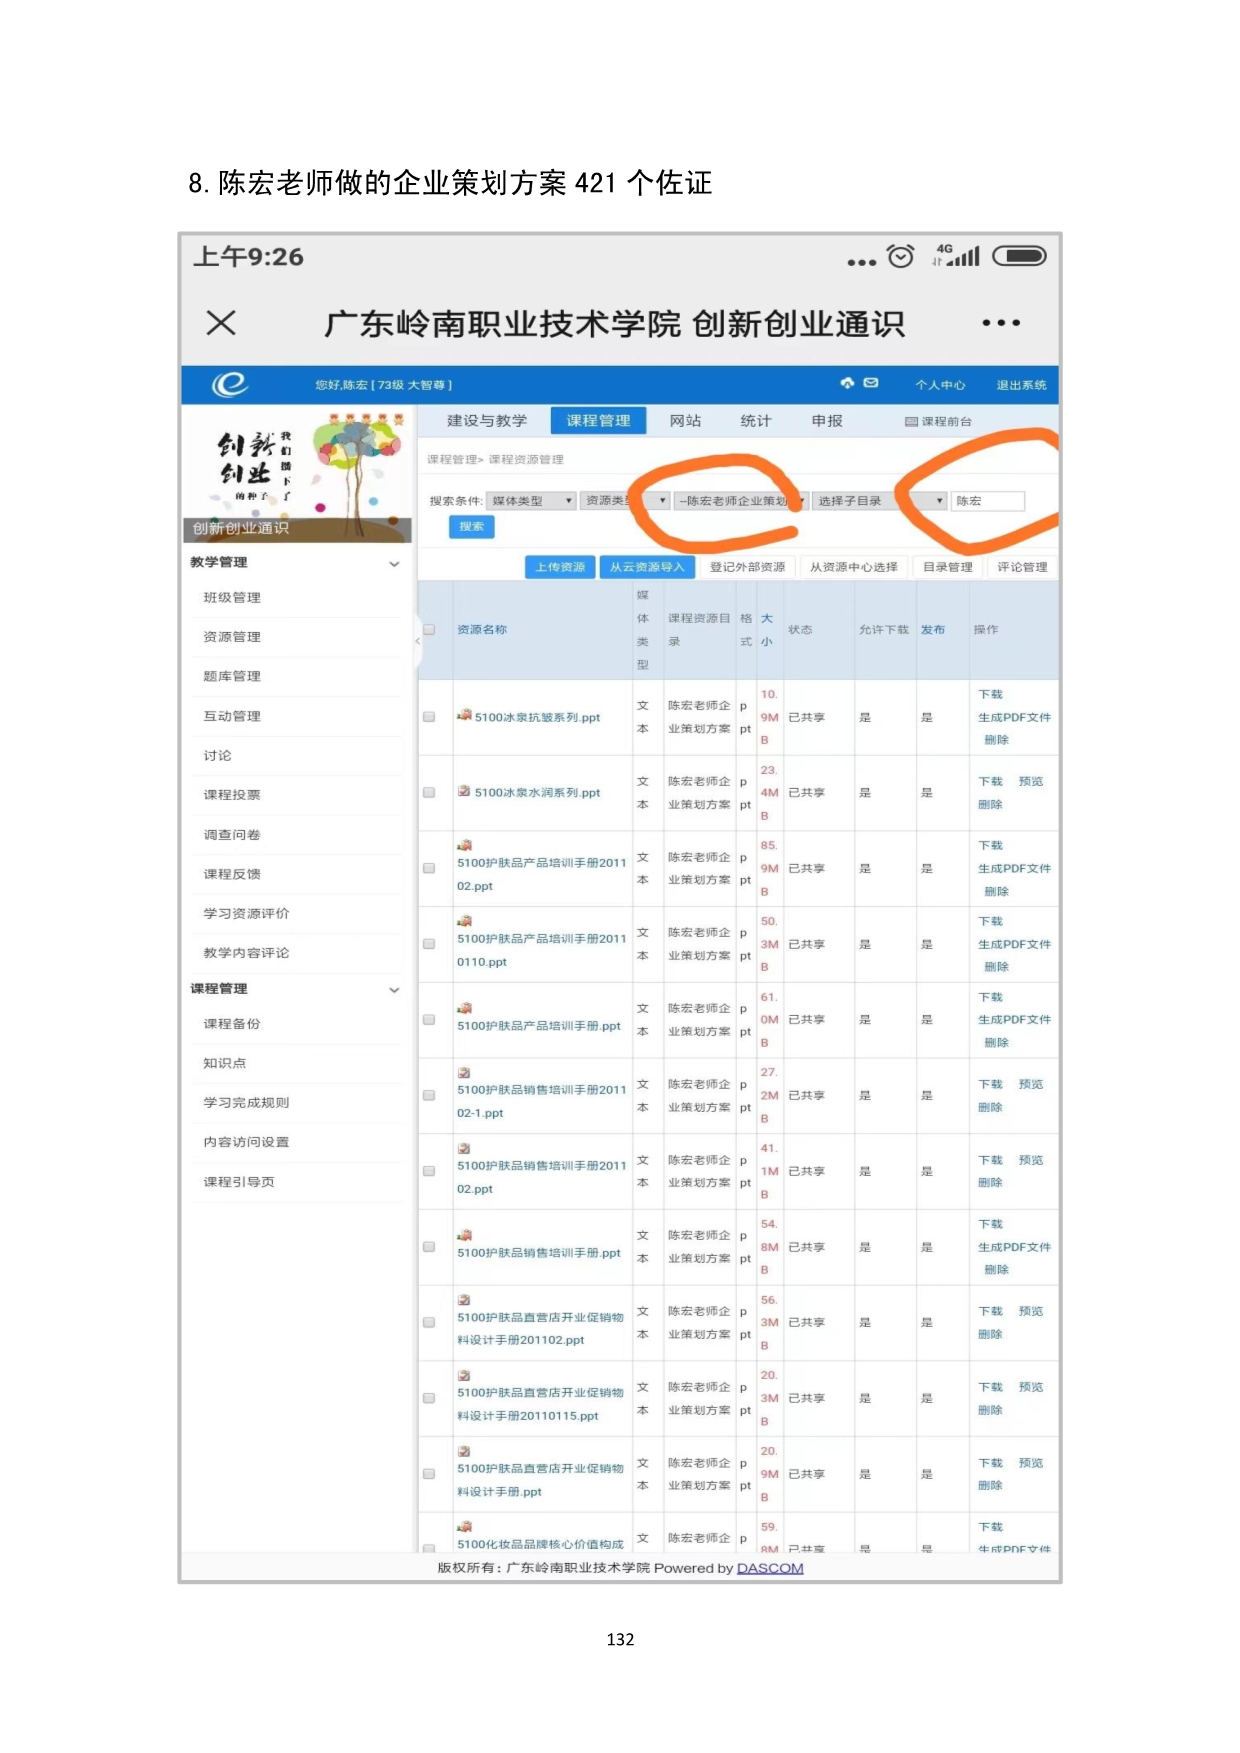1240x1753 pixels.
Task: Click the 评论管理 button
Action: tap(1022, 567)
